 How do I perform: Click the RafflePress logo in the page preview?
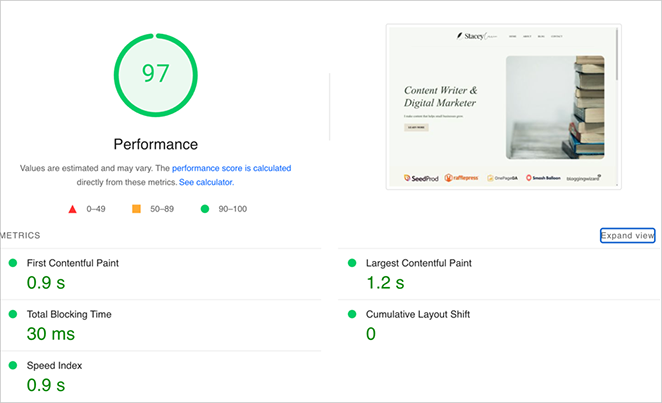point(464,178)
